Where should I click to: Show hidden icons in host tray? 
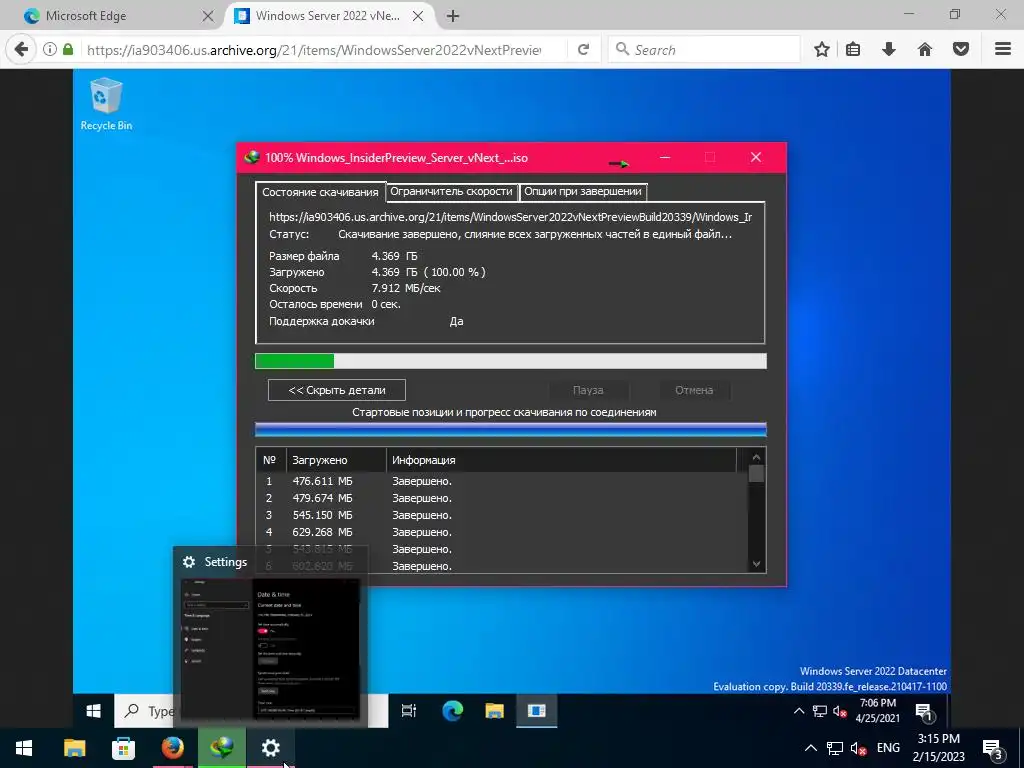(810, 748)
